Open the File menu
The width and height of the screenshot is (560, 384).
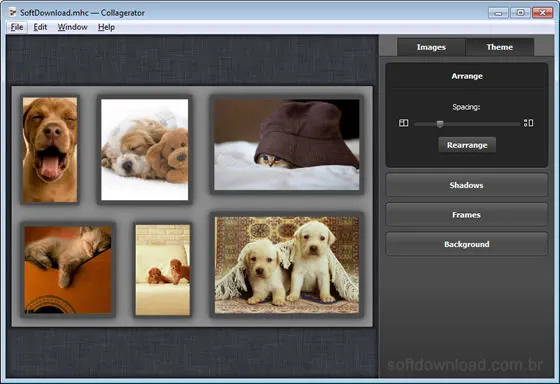(17, 27)
